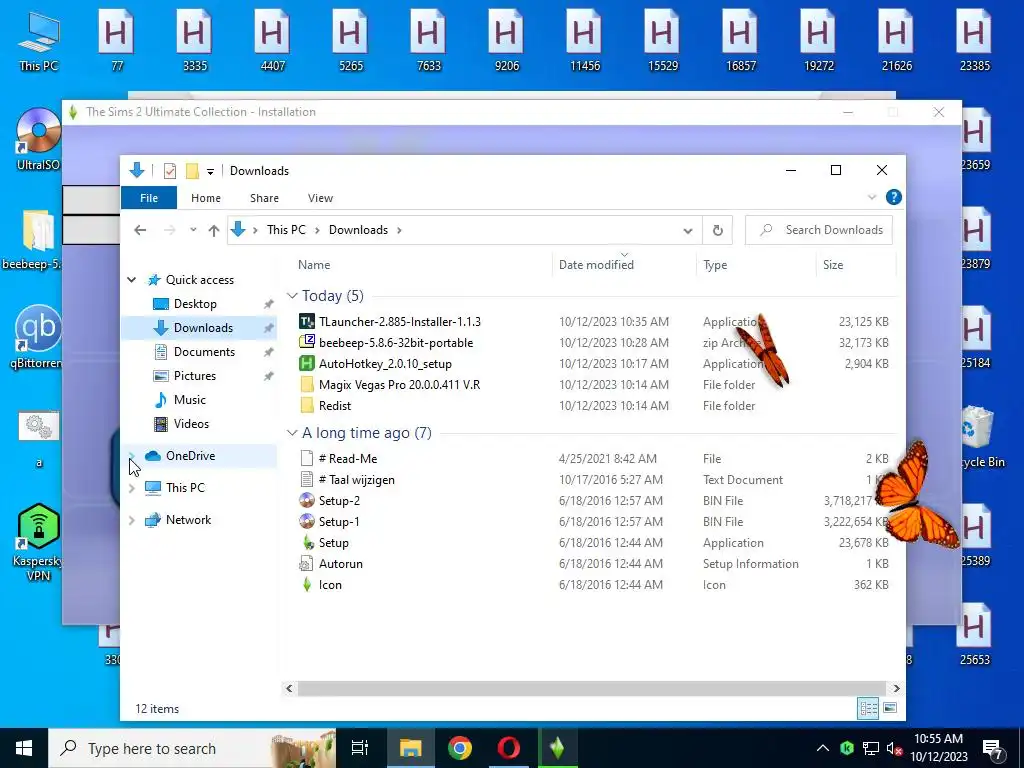Click This PC in the address breadcrumb
Screen dimensions: 1024x768
(x=286, y=230)
